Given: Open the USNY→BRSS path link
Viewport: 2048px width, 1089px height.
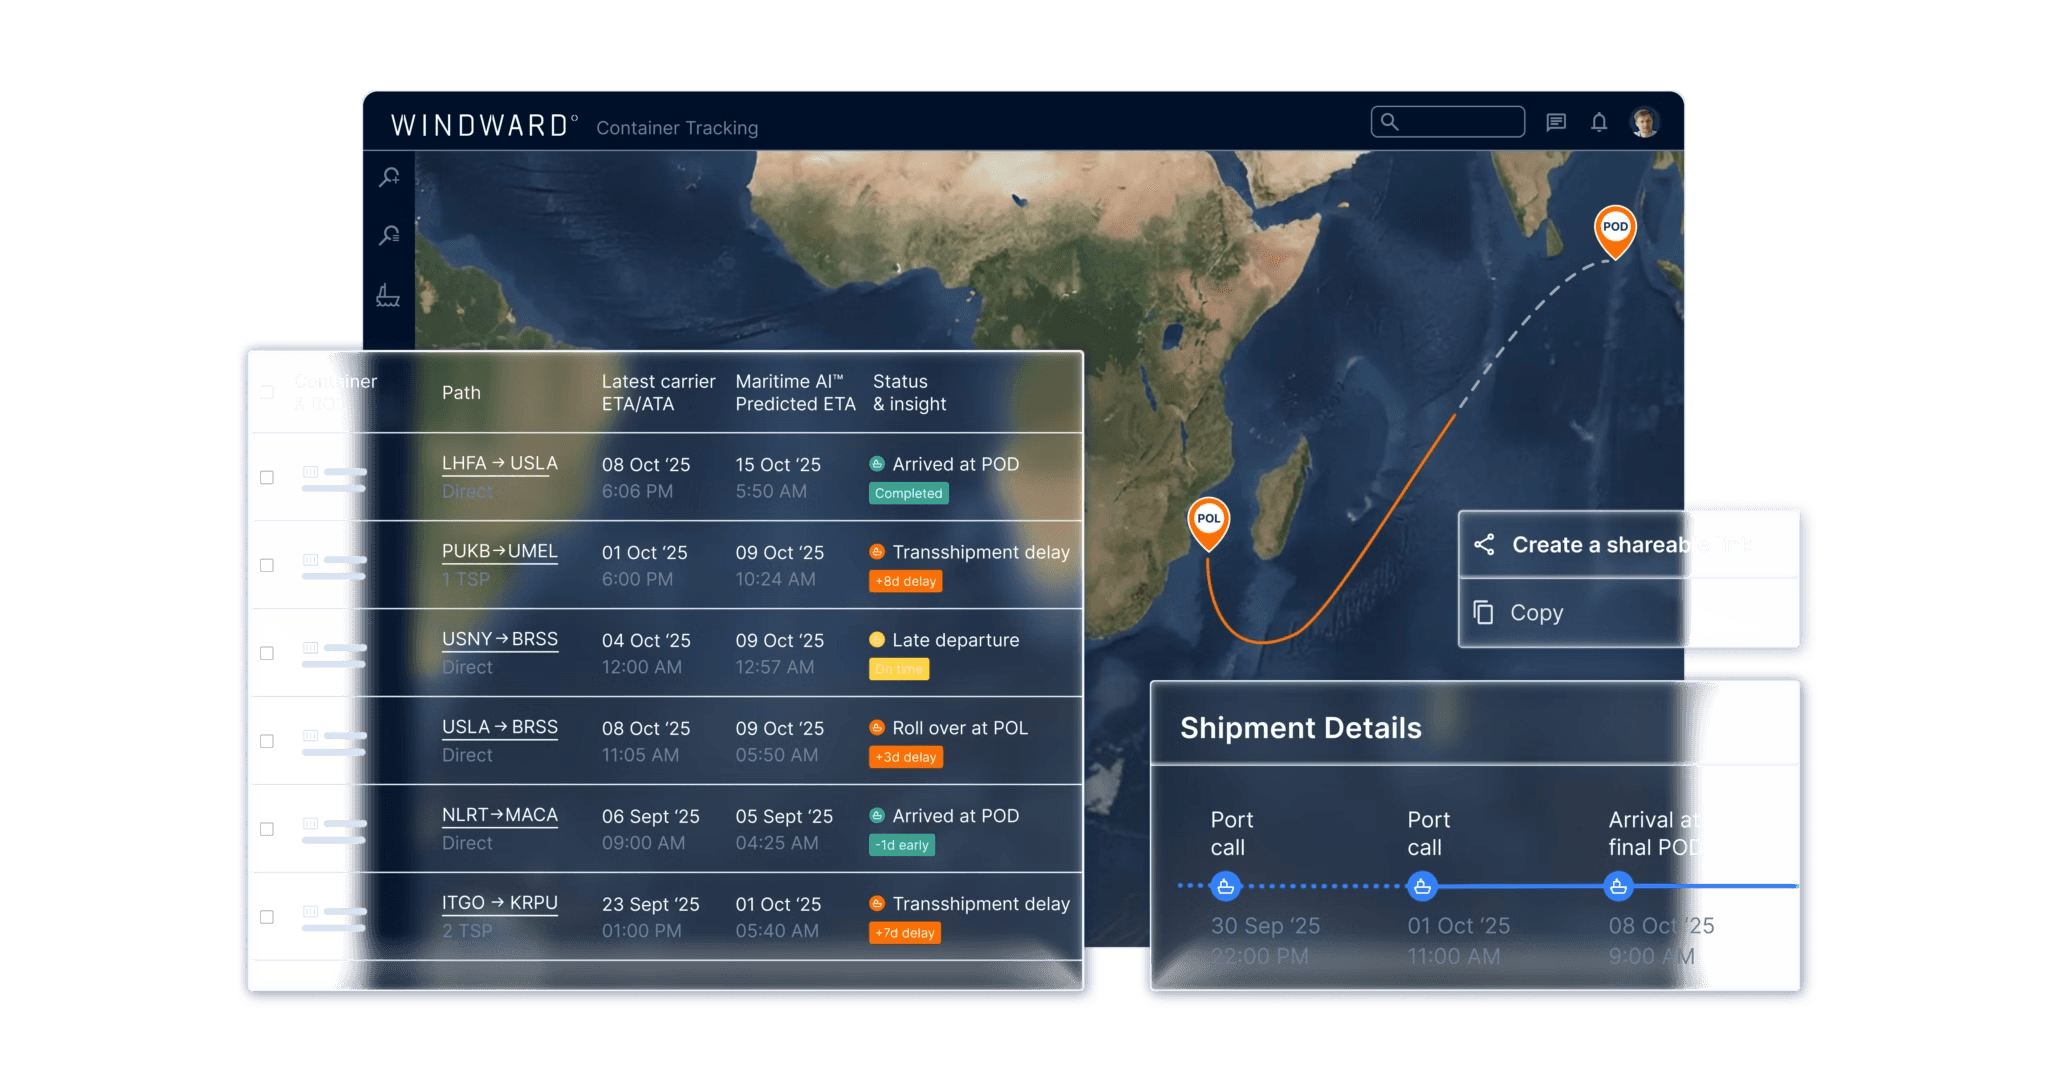Looking at the screenshot, I should (499, 639).
